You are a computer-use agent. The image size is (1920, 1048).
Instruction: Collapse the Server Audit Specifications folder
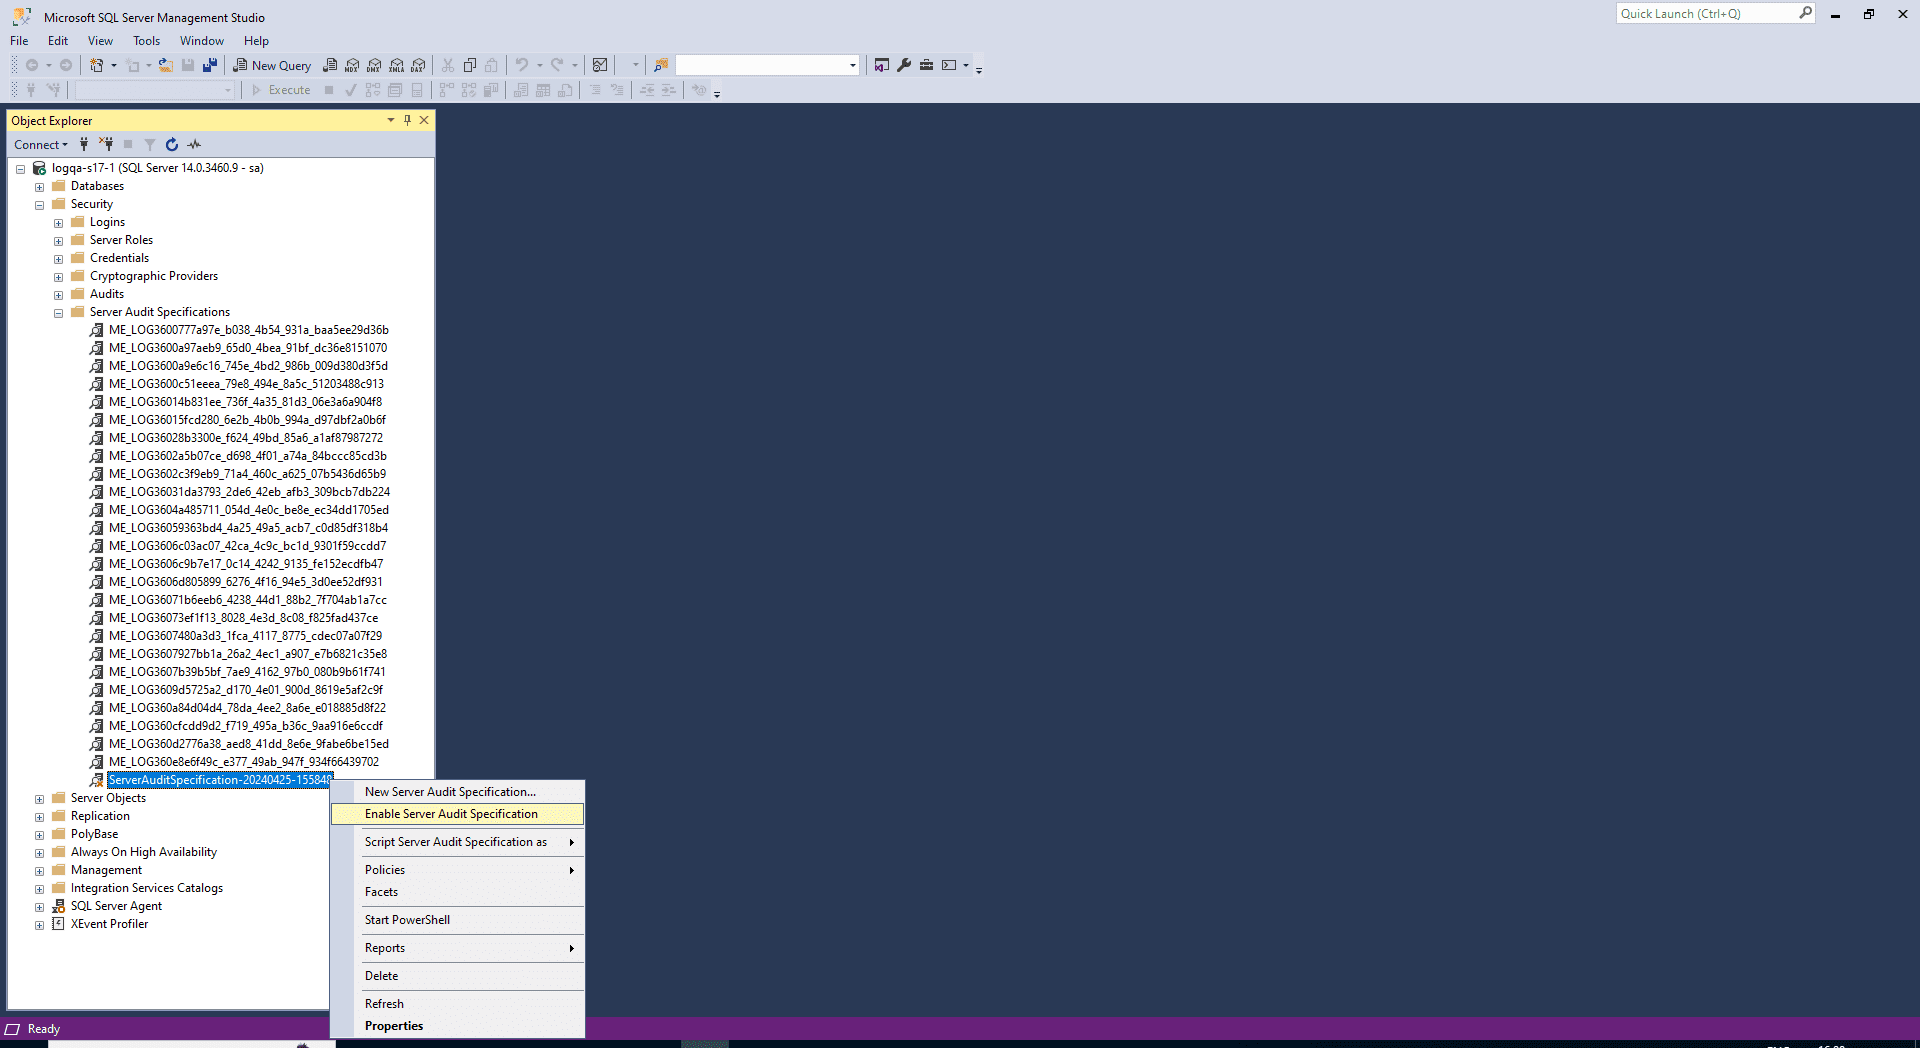(58, 313)
